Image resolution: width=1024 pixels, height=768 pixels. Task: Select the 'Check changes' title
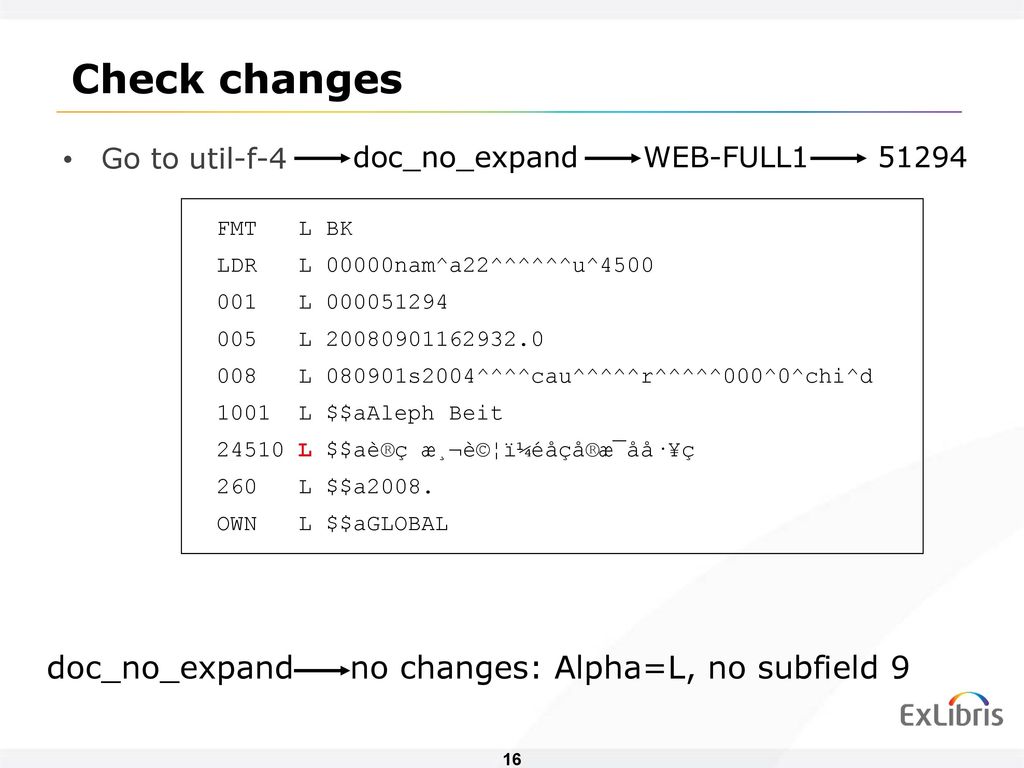coord(236,80)
